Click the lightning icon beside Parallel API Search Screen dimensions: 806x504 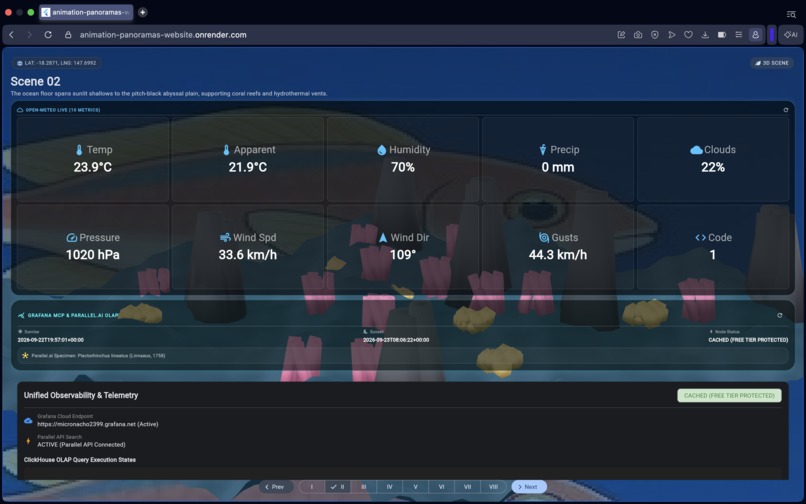pos(28,441)
